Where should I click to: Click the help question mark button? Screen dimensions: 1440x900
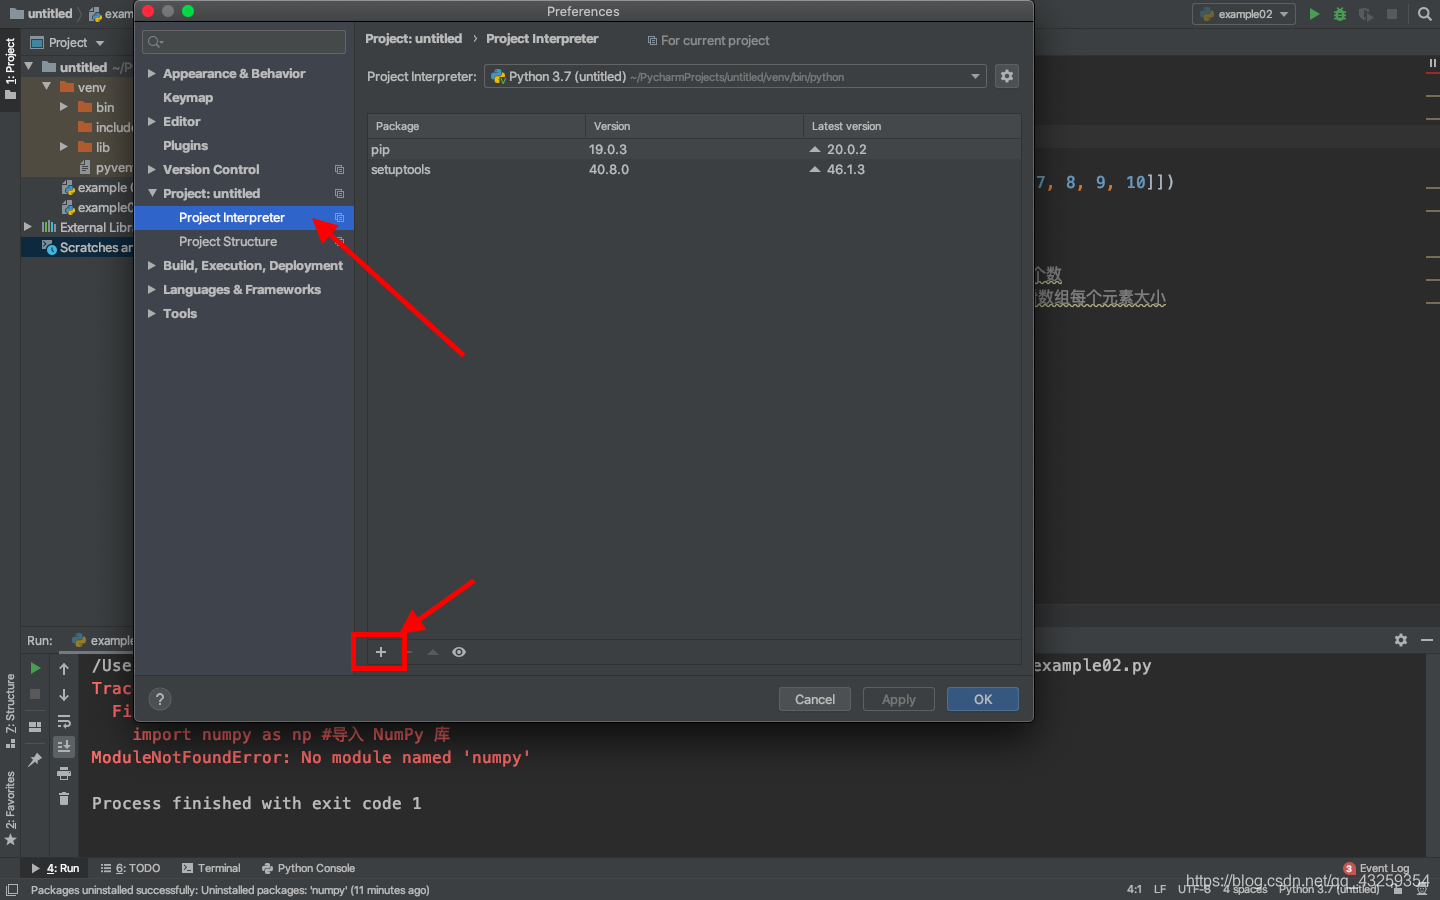160,699
